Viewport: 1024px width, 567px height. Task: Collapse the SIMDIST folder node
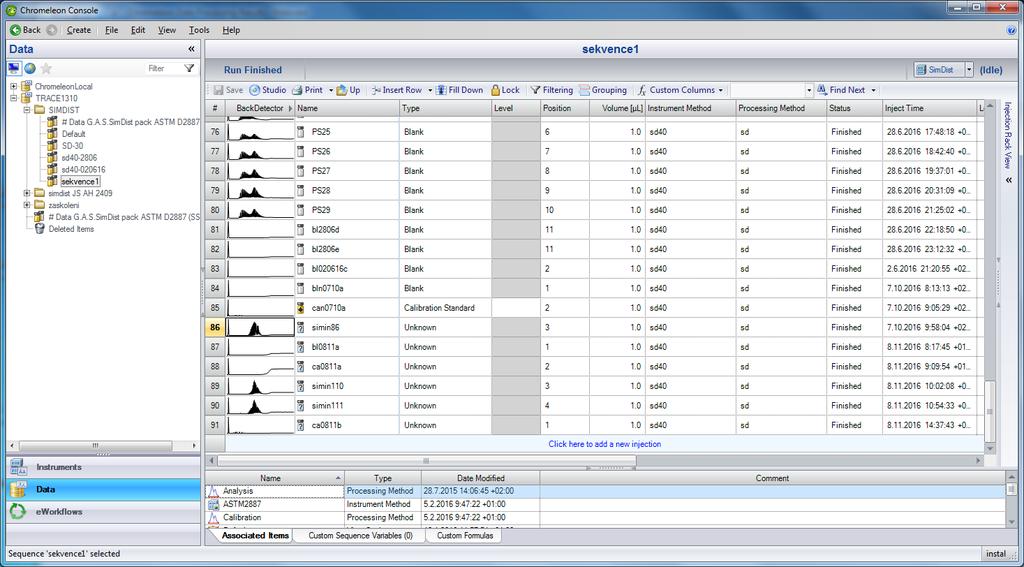[x=27, y=110]
